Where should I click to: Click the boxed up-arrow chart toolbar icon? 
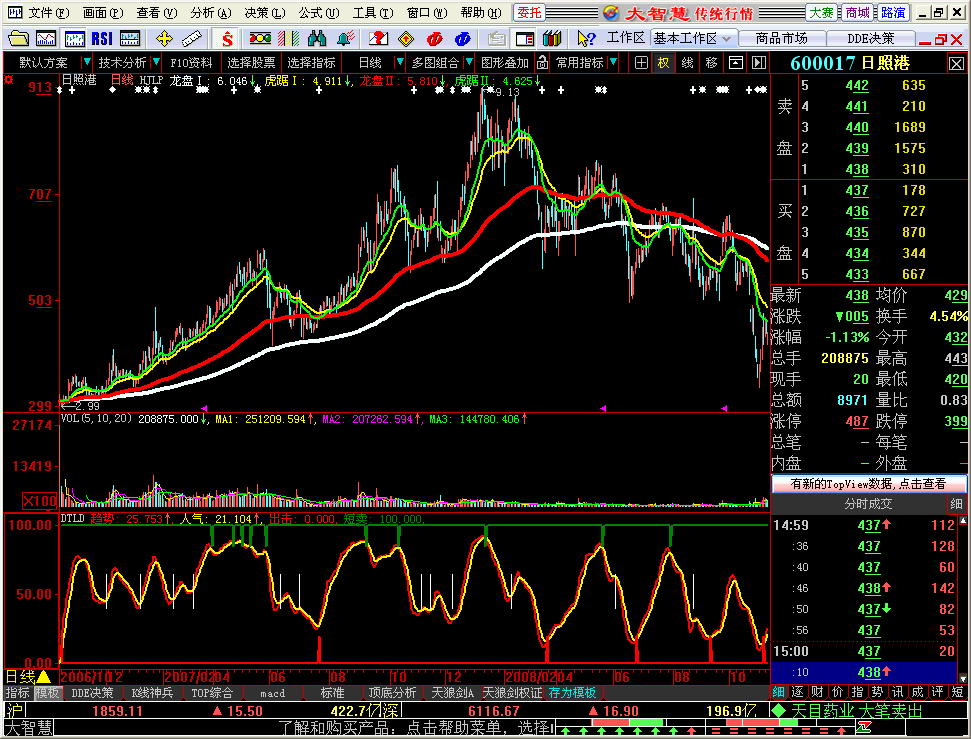(x=736, y=63)
